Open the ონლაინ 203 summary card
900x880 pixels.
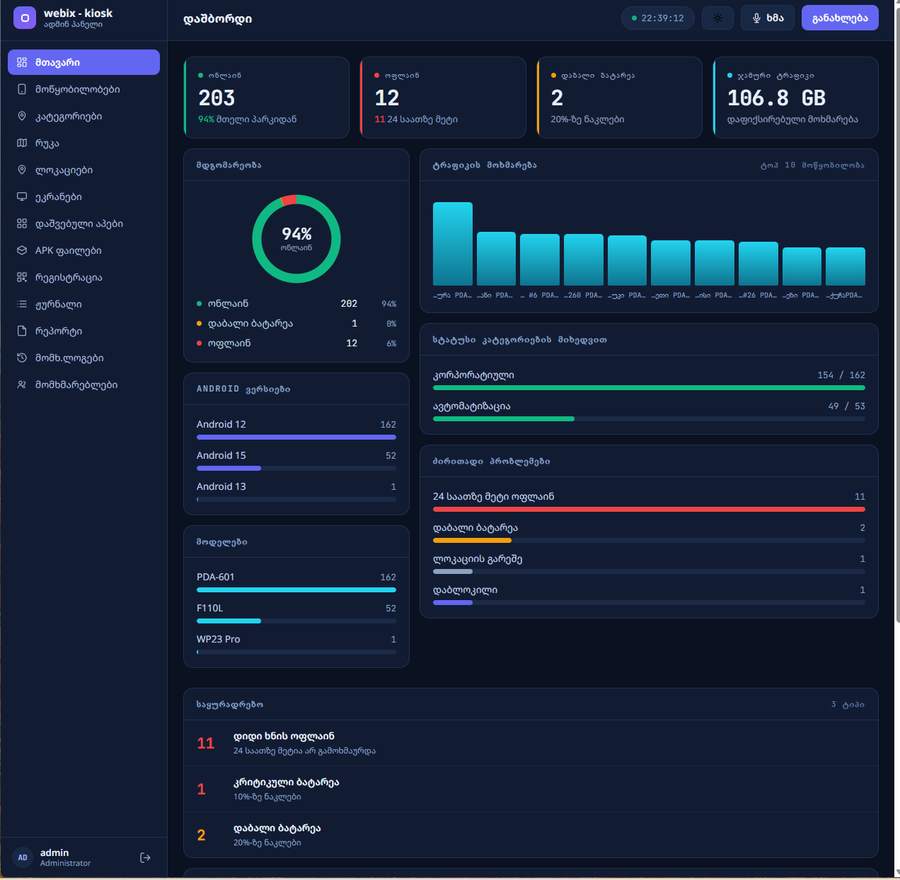pyautogui.click(x=266, y=97)
